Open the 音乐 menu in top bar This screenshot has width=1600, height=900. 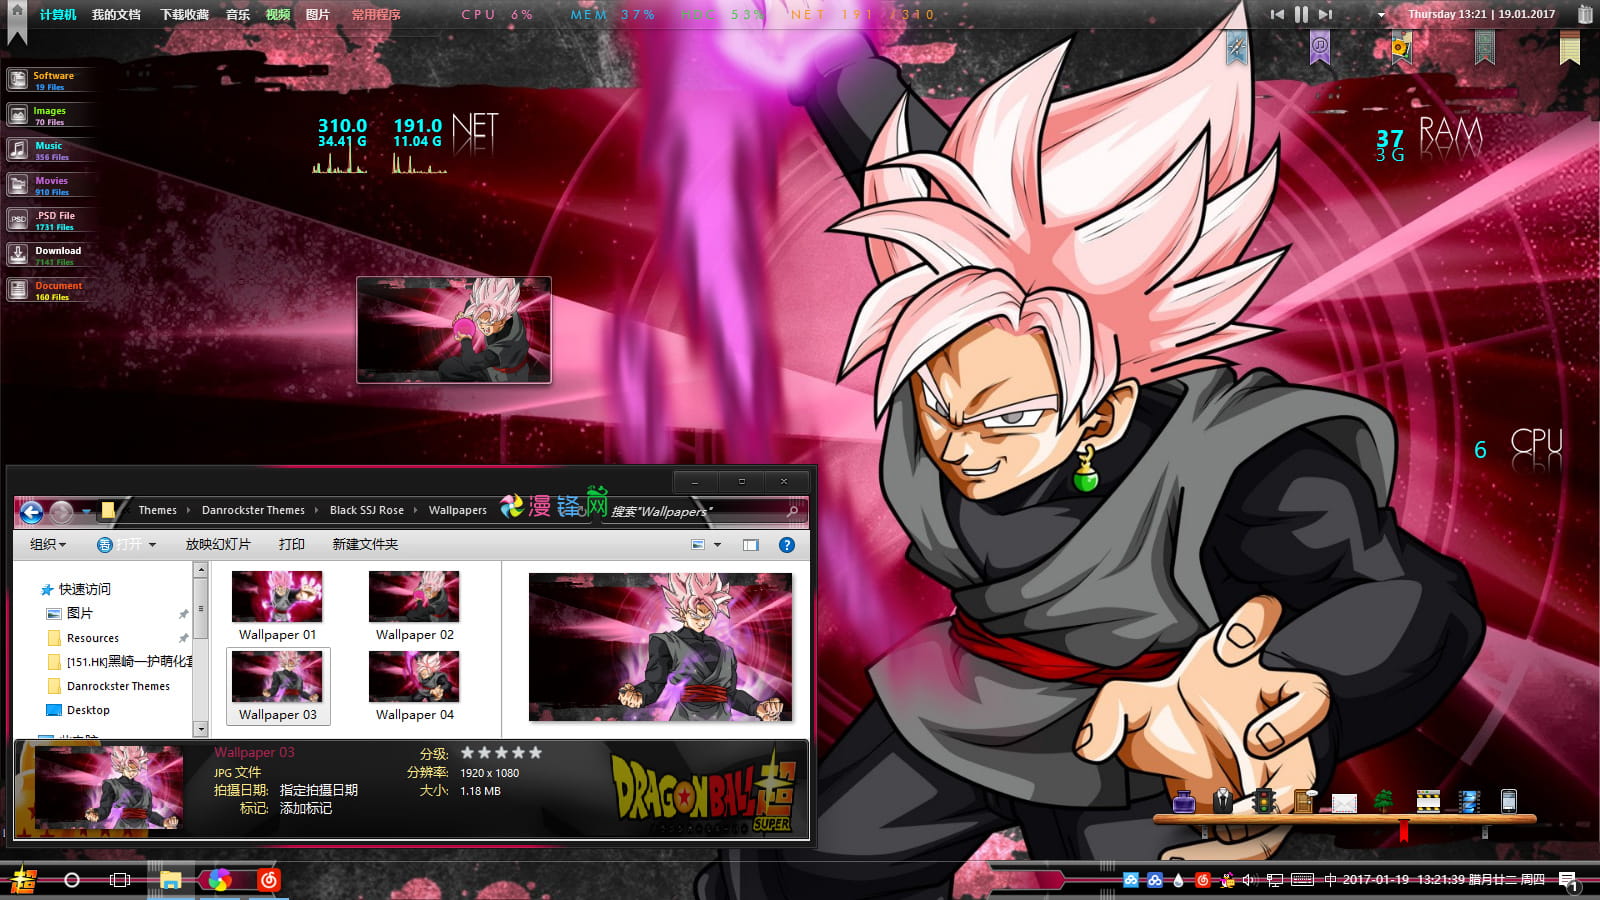[238, 15]
